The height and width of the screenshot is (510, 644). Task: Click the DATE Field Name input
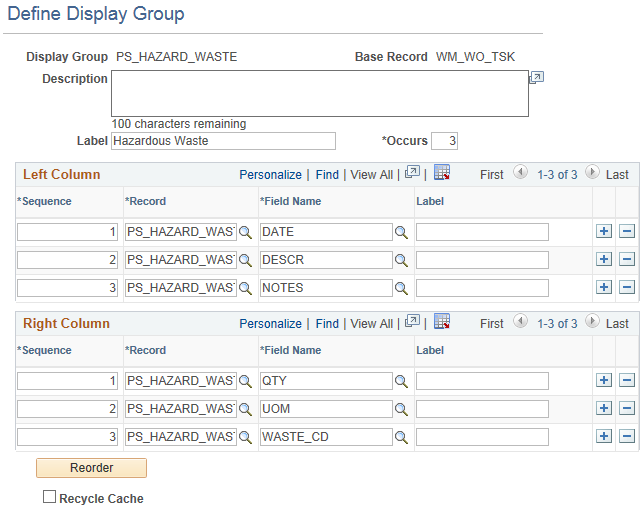326,232
